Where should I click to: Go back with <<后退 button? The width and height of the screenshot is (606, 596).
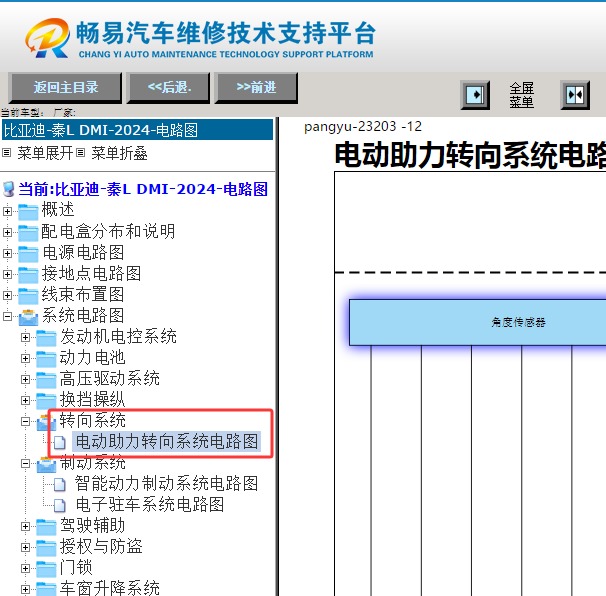point(169,88)
